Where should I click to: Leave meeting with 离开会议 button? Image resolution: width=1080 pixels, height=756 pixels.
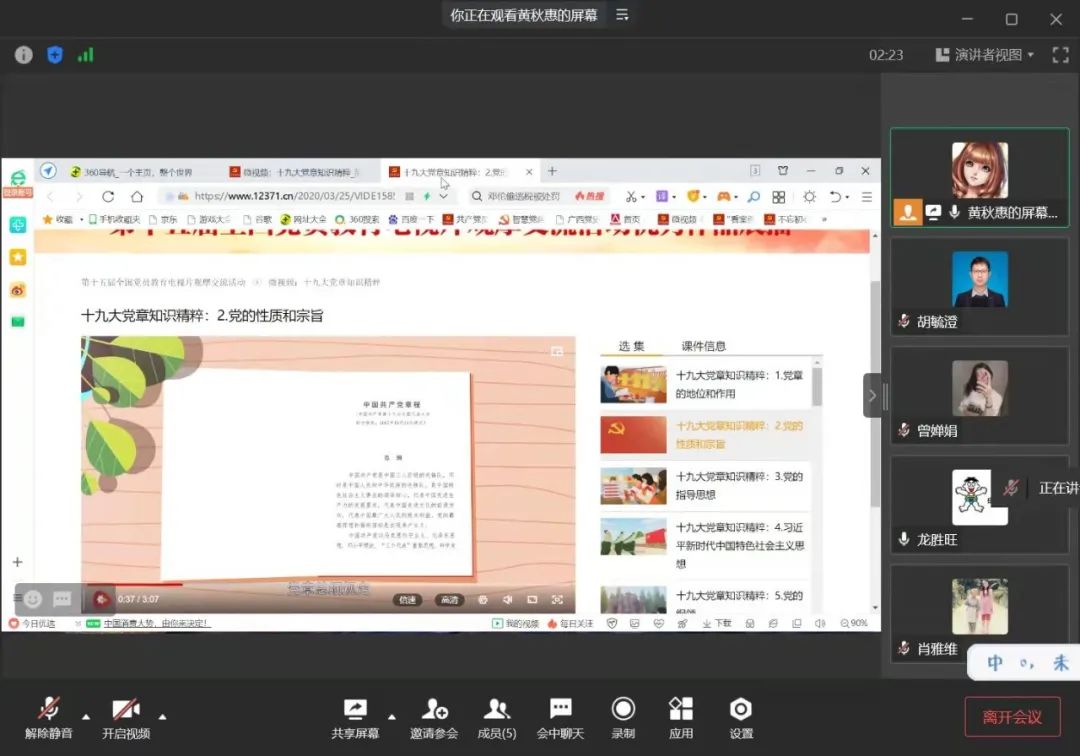tap(1012, 717)
